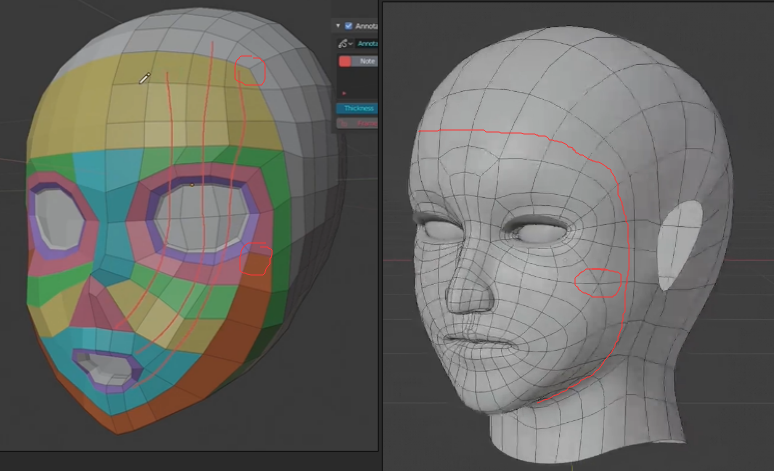This screenshot has width=774, height=471.
Task: Click the blue Thickness slider
Action: [356, 108]
